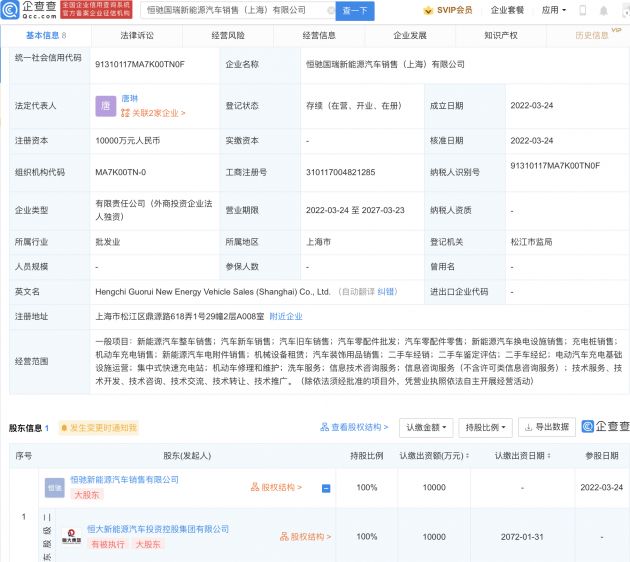Open the 持股比例 filter dropdown

click(x=485, y=427)
